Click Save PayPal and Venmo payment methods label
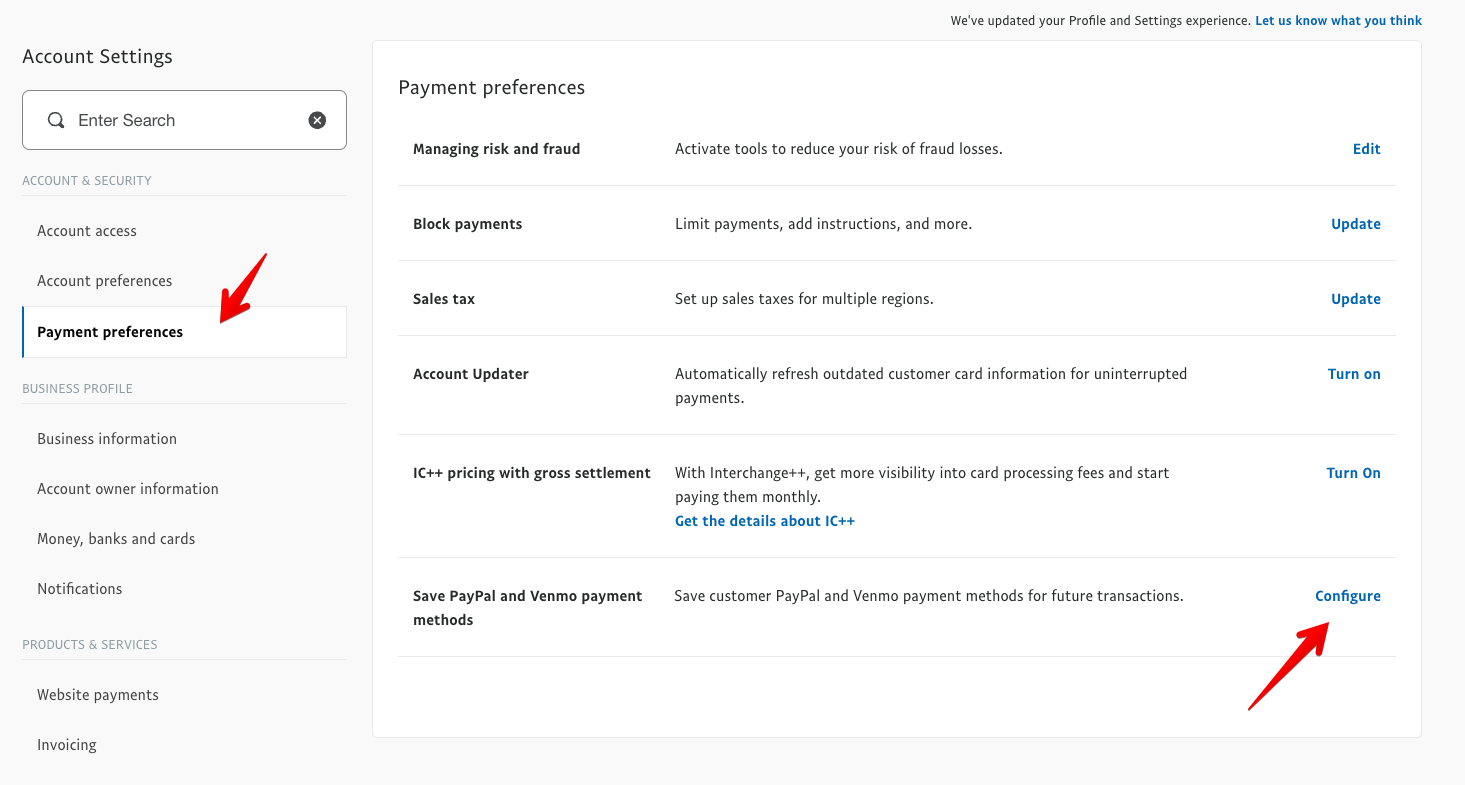1465x785 pixels. (528, 608)
